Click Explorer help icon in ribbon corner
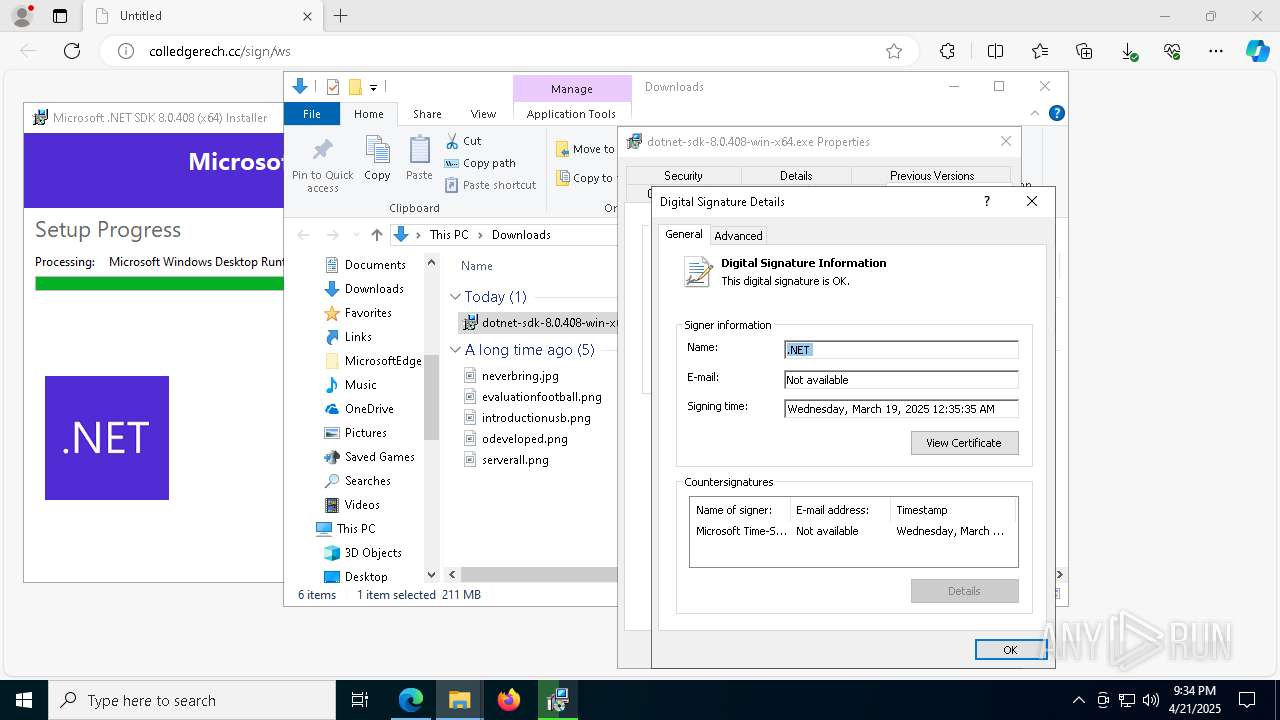1280x720 pixels. 1056,113
